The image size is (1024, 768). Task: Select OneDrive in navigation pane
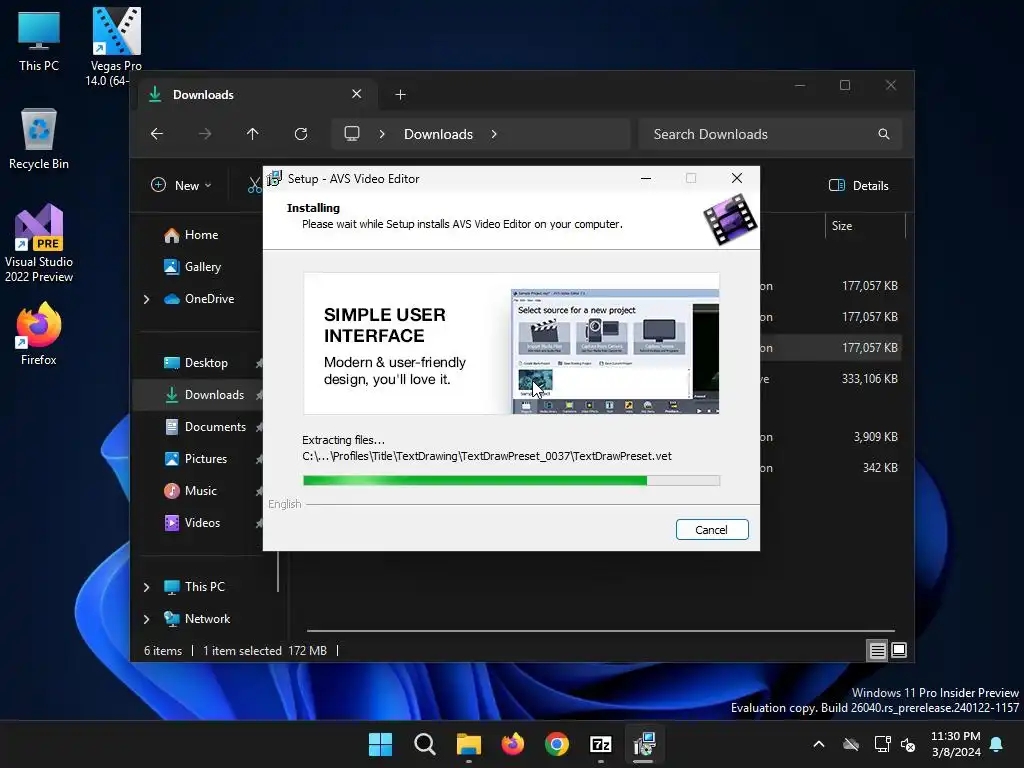pyautogui.click(x=199, y=298)
